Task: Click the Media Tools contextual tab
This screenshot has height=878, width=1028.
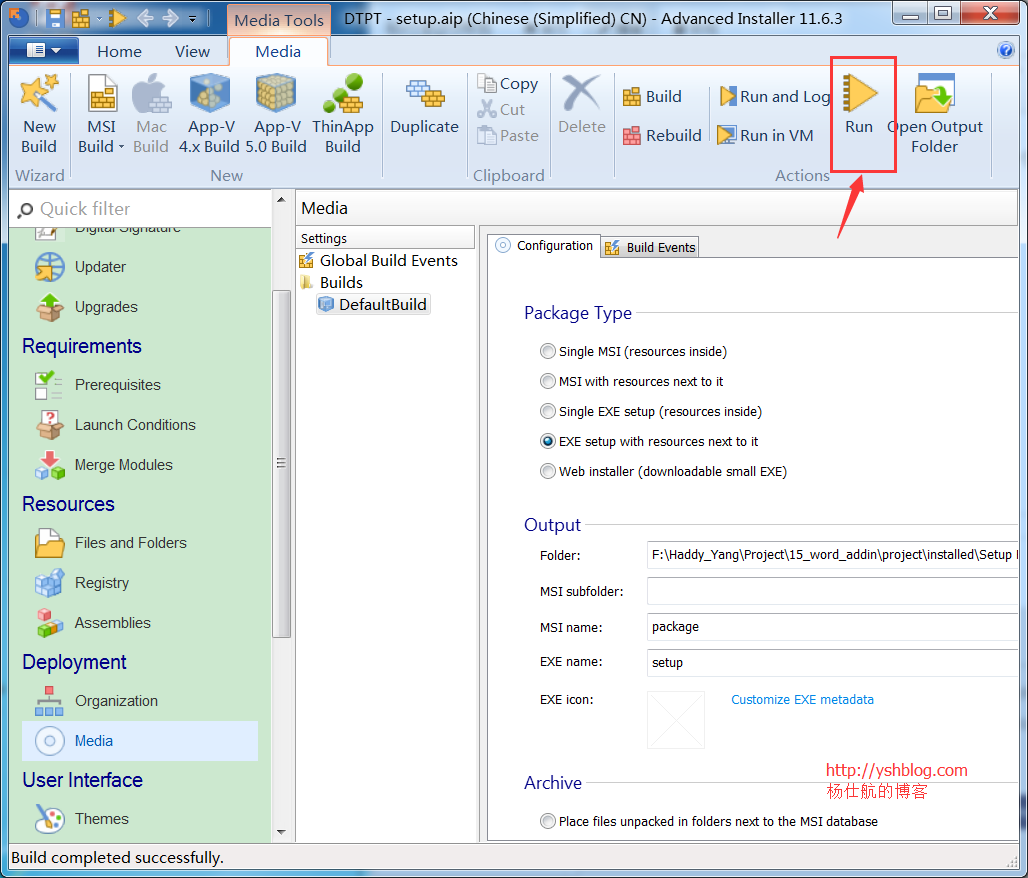Action: point(279,20)
